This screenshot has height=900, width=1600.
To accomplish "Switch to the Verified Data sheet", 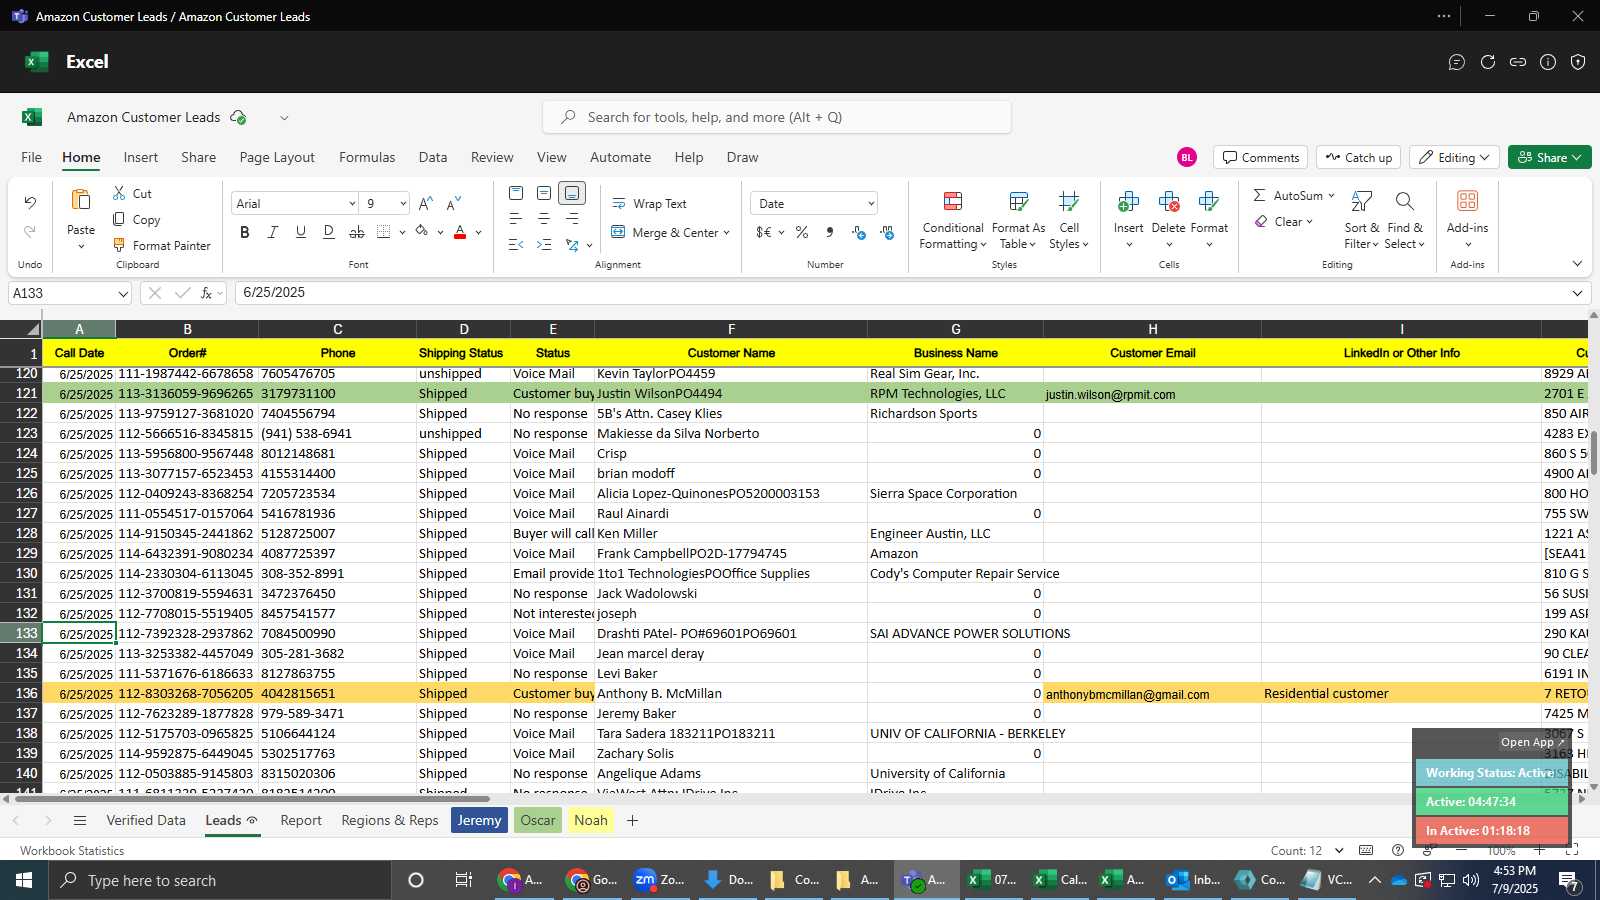I will pos(146,820).
